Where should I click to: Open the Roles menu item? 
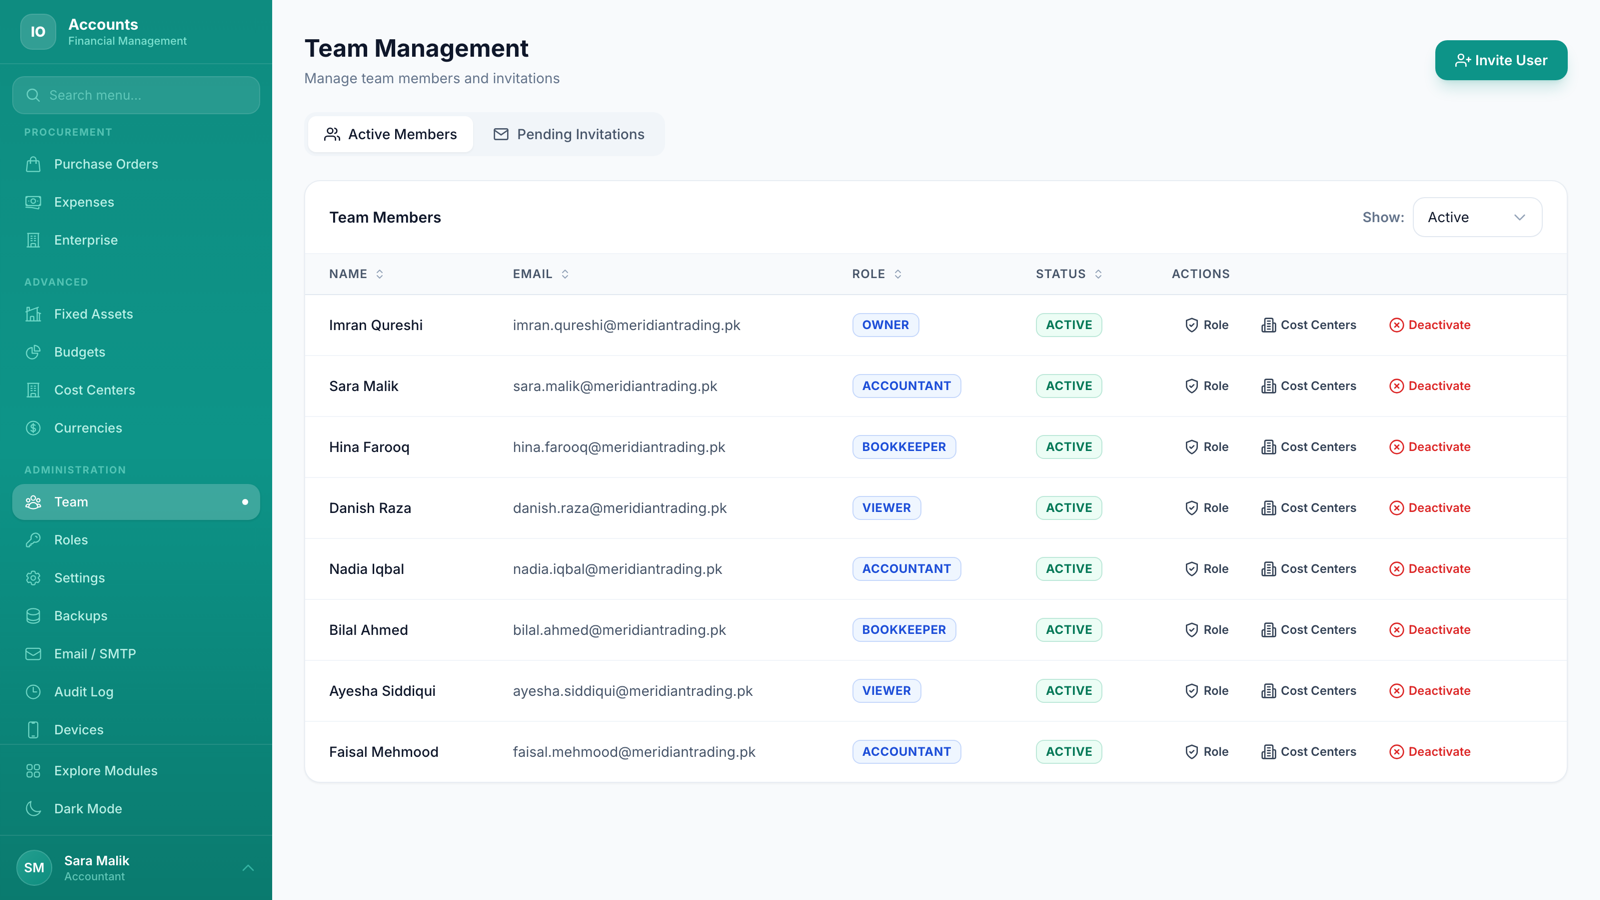(x=136, y=540)
